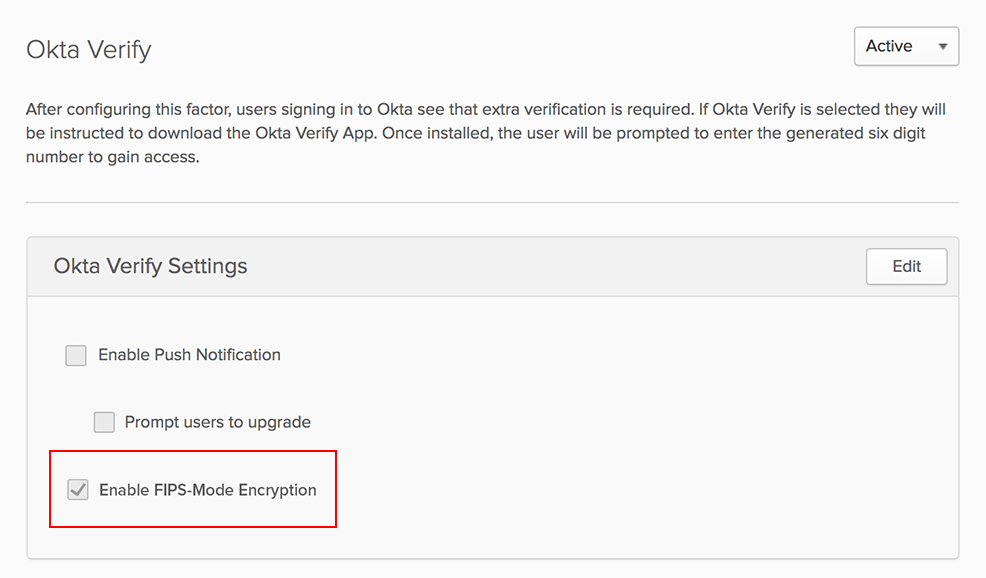Viewport: 986px width, 578px height.
Task: Check the Enable Push Notification checkbox
Action: 76,355
